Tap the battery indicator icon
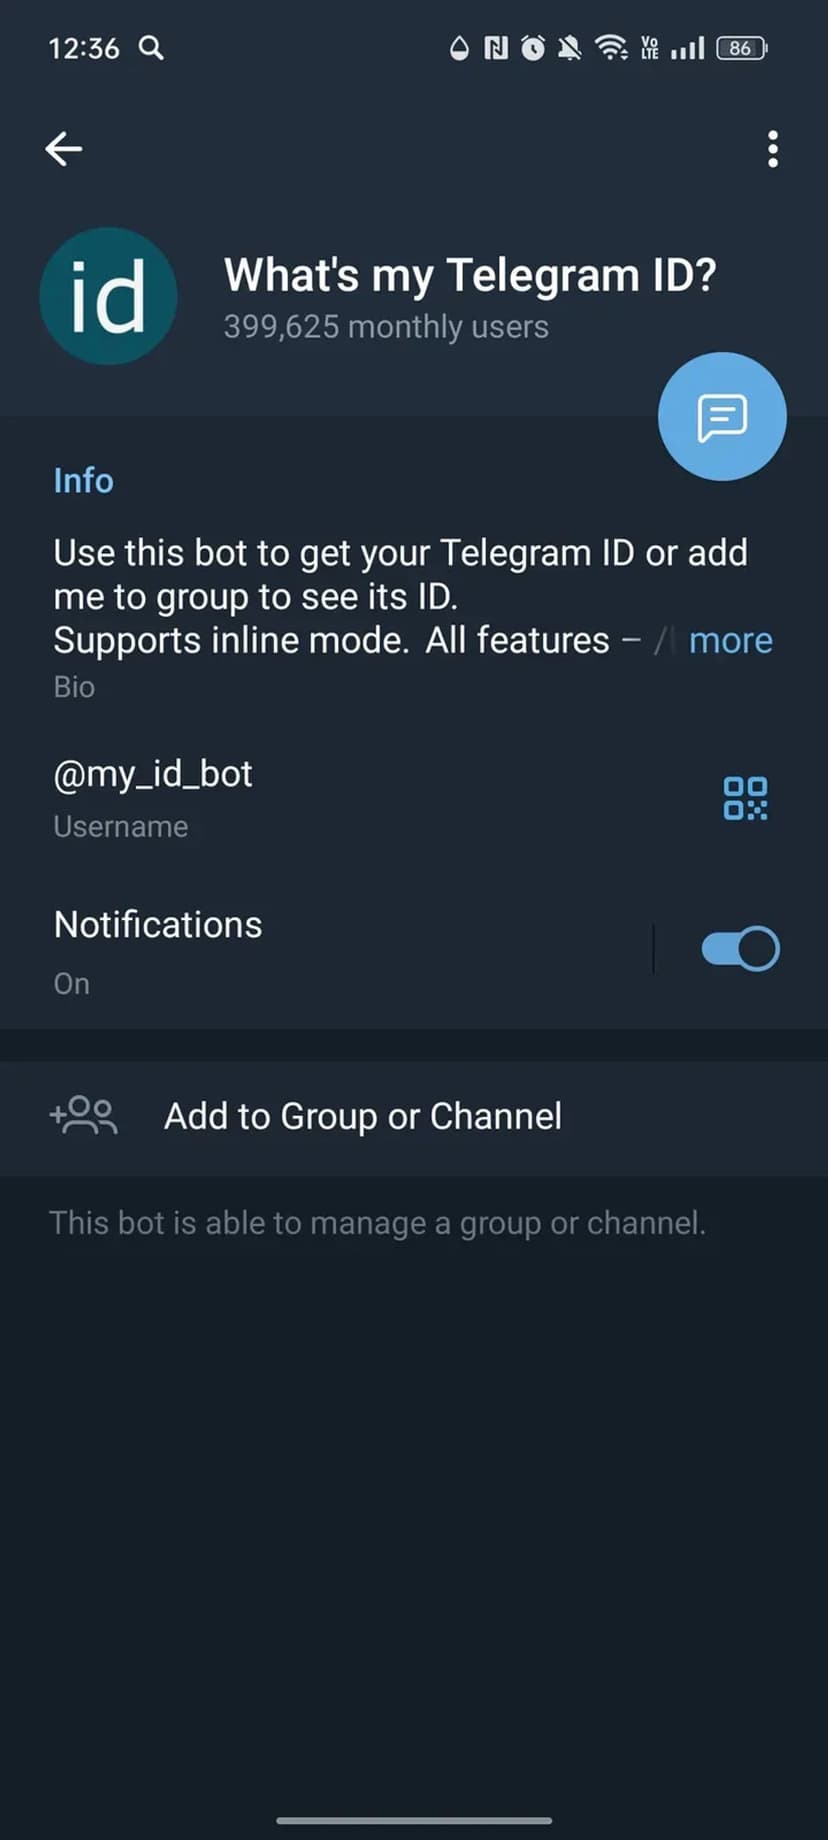828x1840 pixels. tap(741, 47)
